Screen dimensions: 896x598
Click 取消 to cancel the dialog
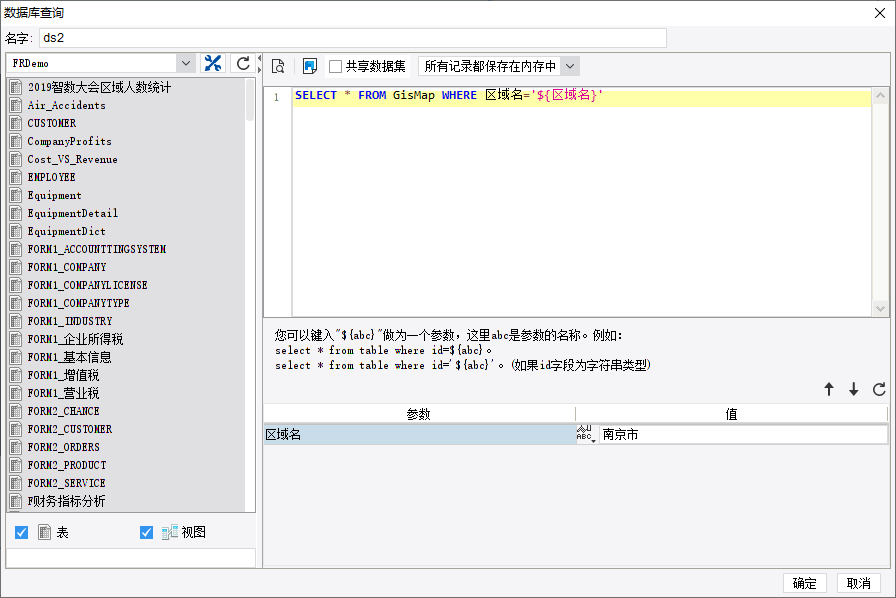pyautogui.click(x=858, y=583)
